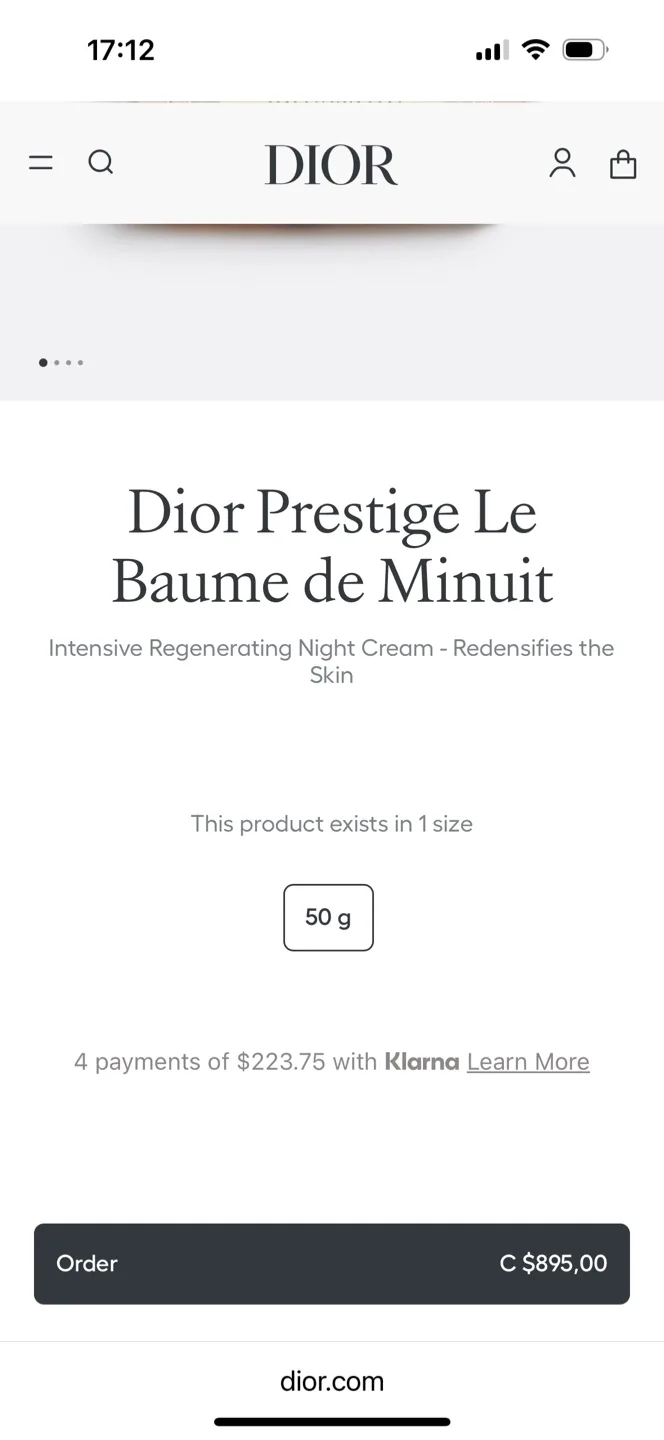Image resolution: width=664 pixels, height=1440 pixels.
Task: Open the shopping bag icon
Action: pyautogui.click(x=622, y=164)
